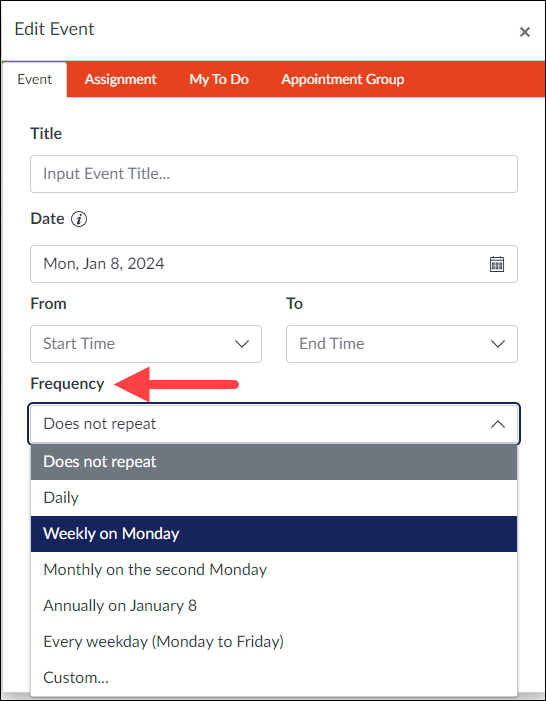Pick Weekly on Monday option

[274, 534]
